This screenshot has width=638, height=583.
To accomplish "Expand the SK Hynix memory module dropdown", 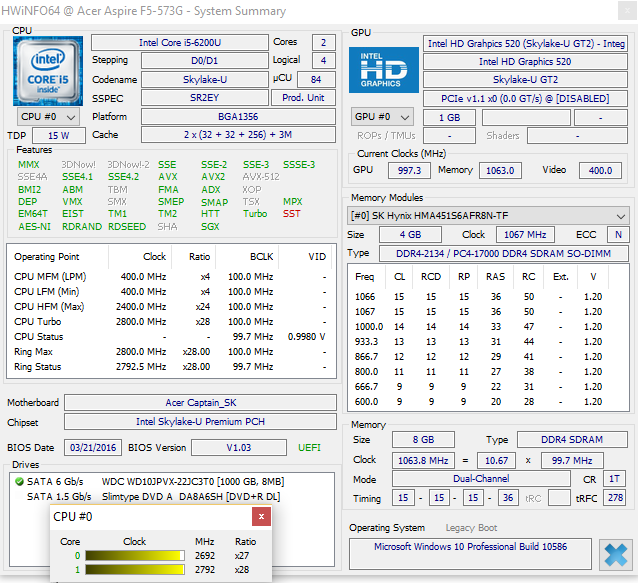I will [x=488, y=216].
